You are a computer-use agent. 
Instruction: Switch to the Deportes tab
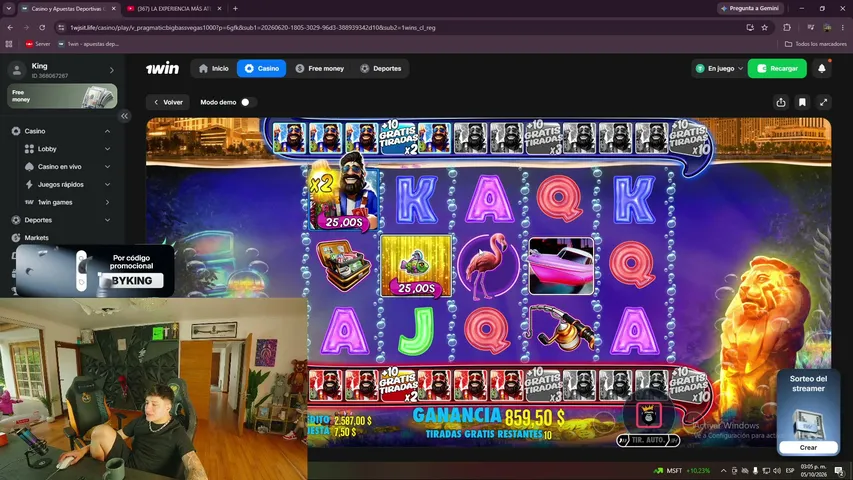click(x=381, y=69)
